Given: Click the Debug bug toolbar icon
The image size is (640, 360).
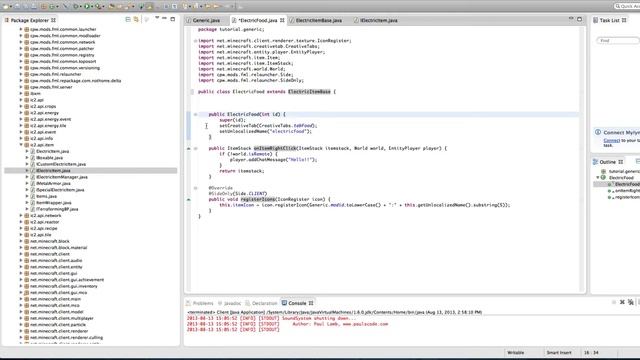Looking at the screenshot, I should [76, 7].
